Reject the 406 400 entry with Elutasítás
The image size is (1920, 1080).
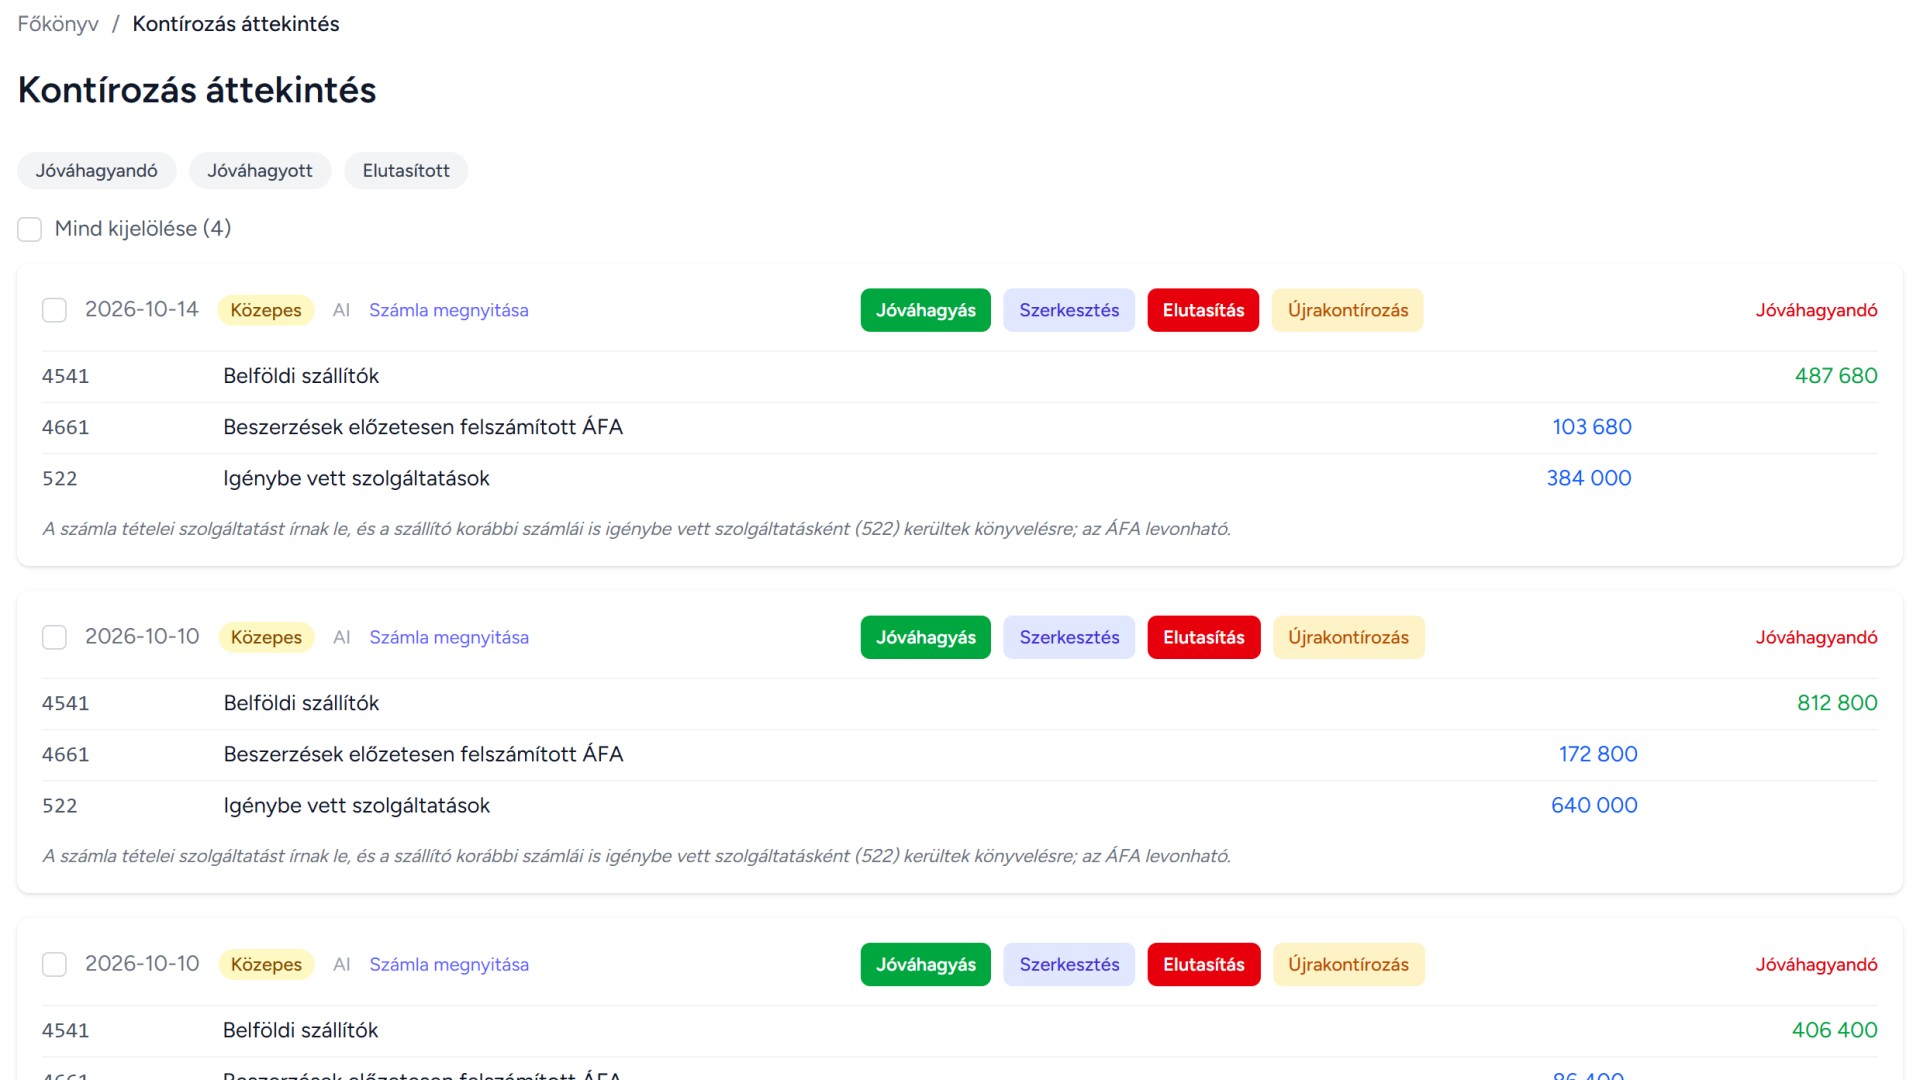click(1204, 964)
